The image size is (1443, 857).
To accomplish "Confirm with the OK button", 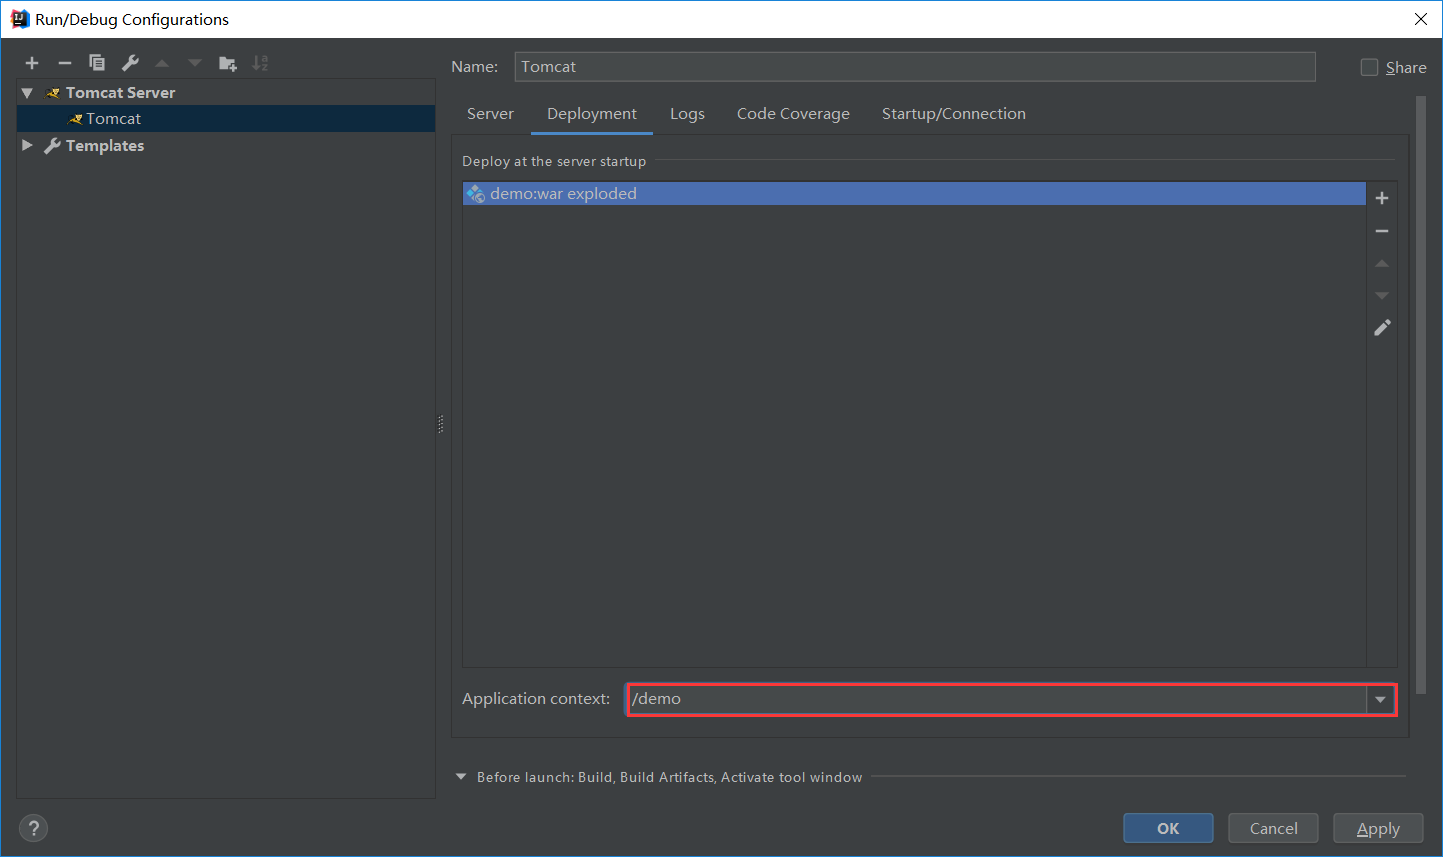I will (x=1168, y=828).
